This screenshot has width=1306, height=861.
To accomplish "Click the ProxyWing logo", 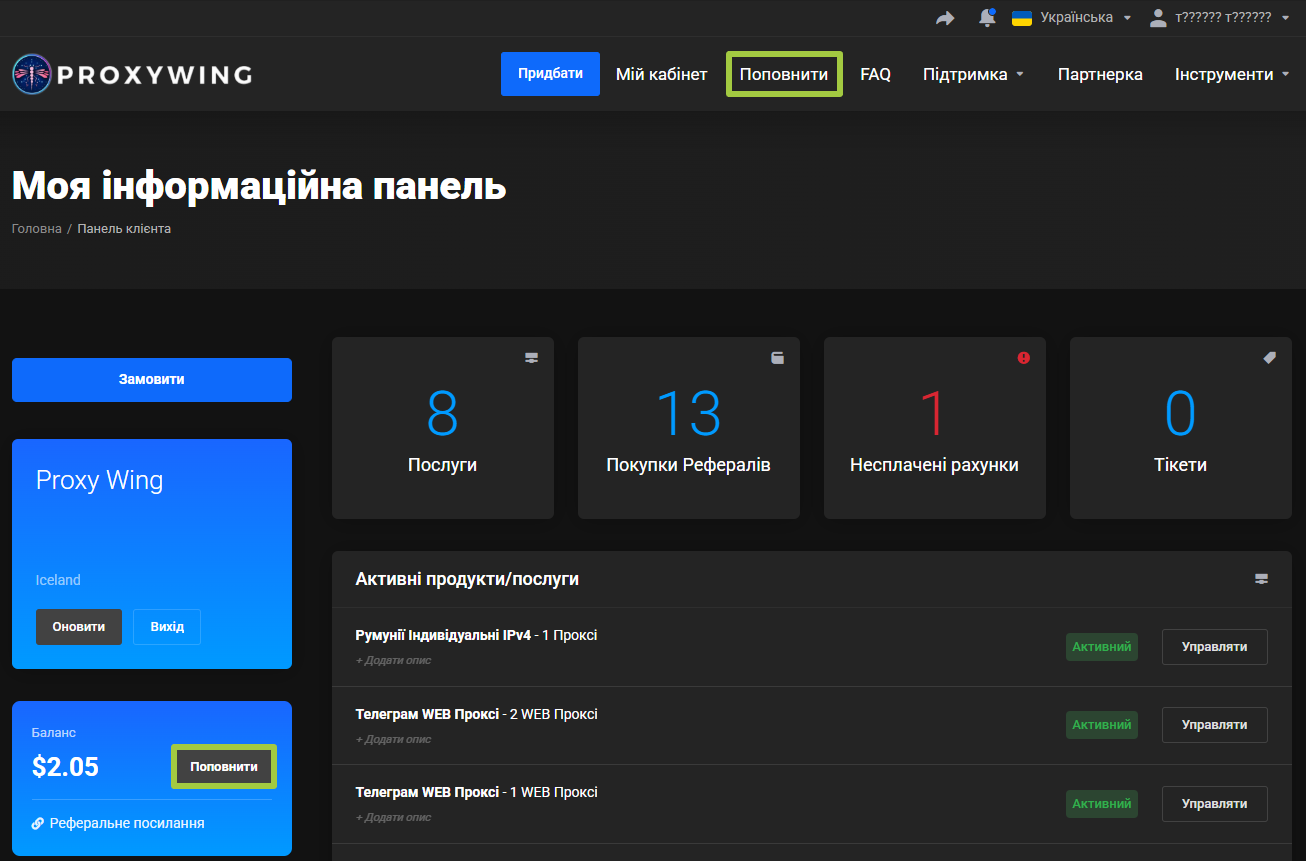I will [132, 74].
